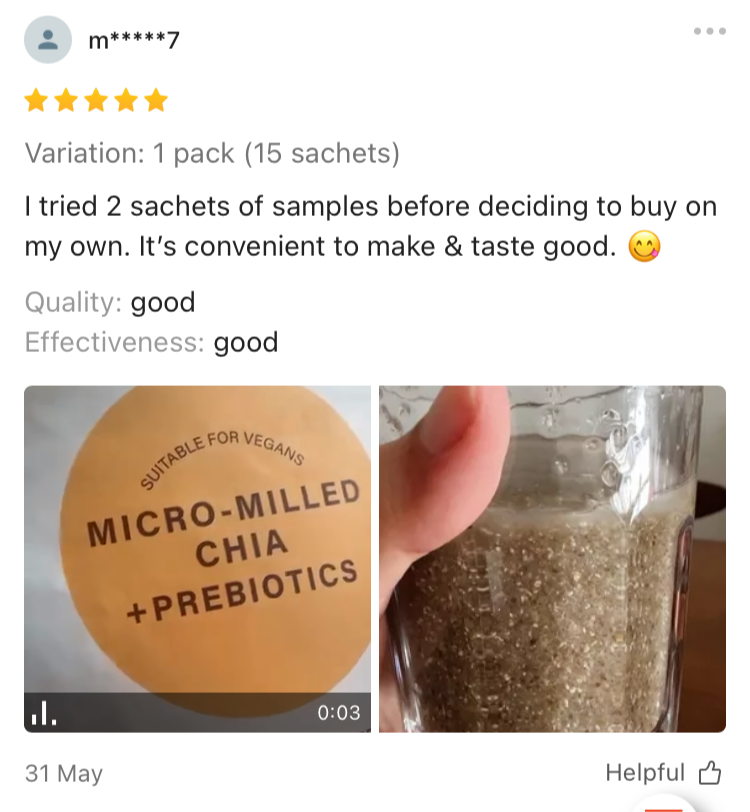The image size is (750, 812).
Task: Click the fourth rating star
Action: [126, 100]
